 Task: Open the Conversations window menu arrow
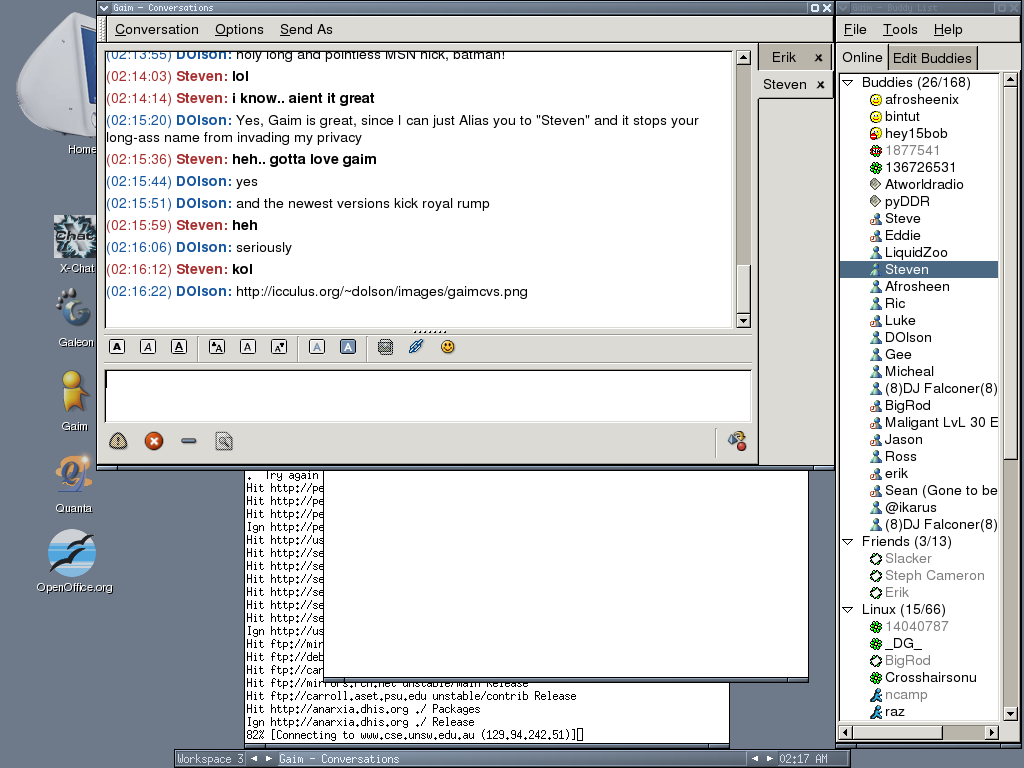pyautogui.click(x=104, y=8)
